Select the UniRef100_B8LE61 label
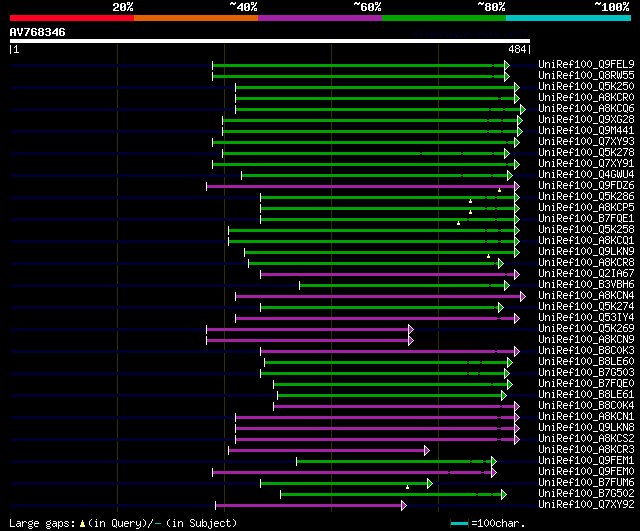 point(586,395)
